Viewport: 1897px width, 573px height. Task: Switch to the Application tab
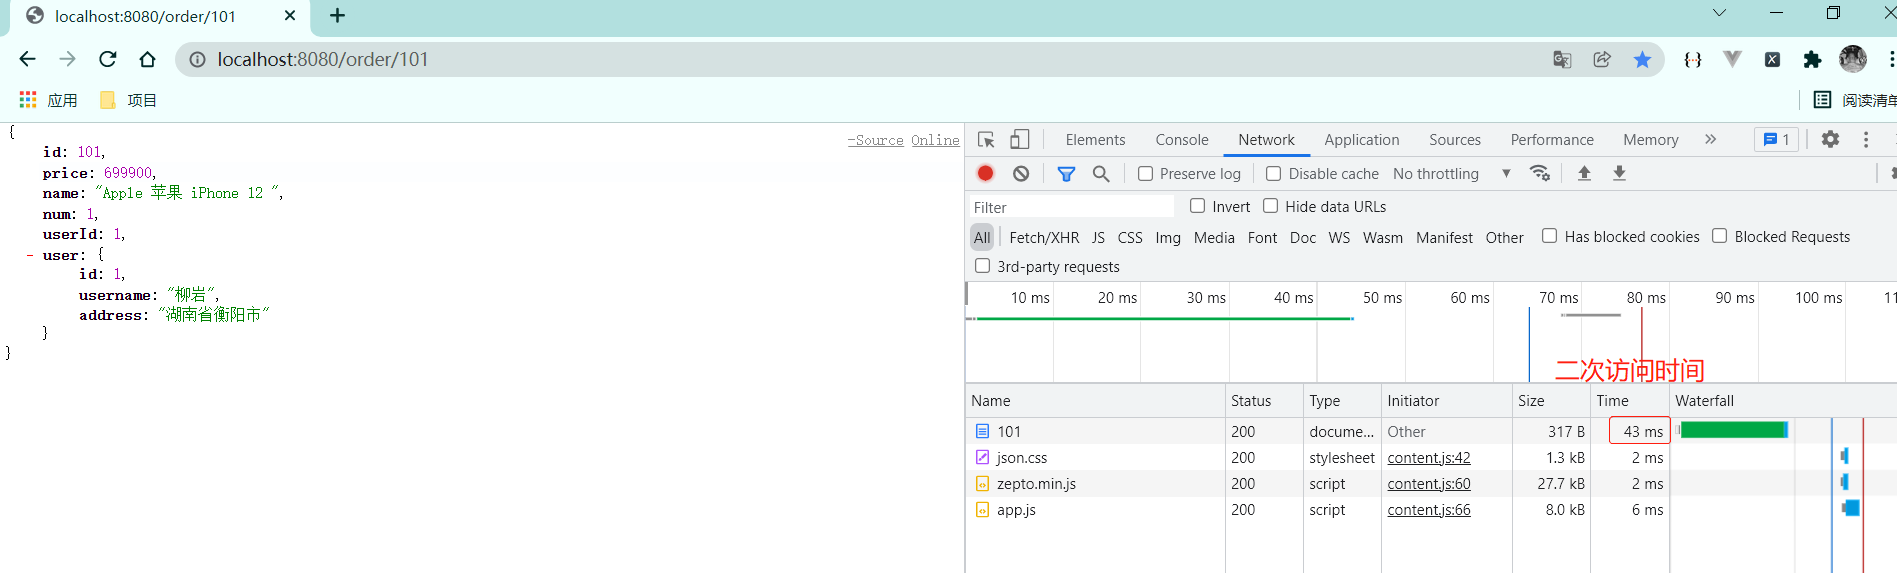[x=1362, y=140]
